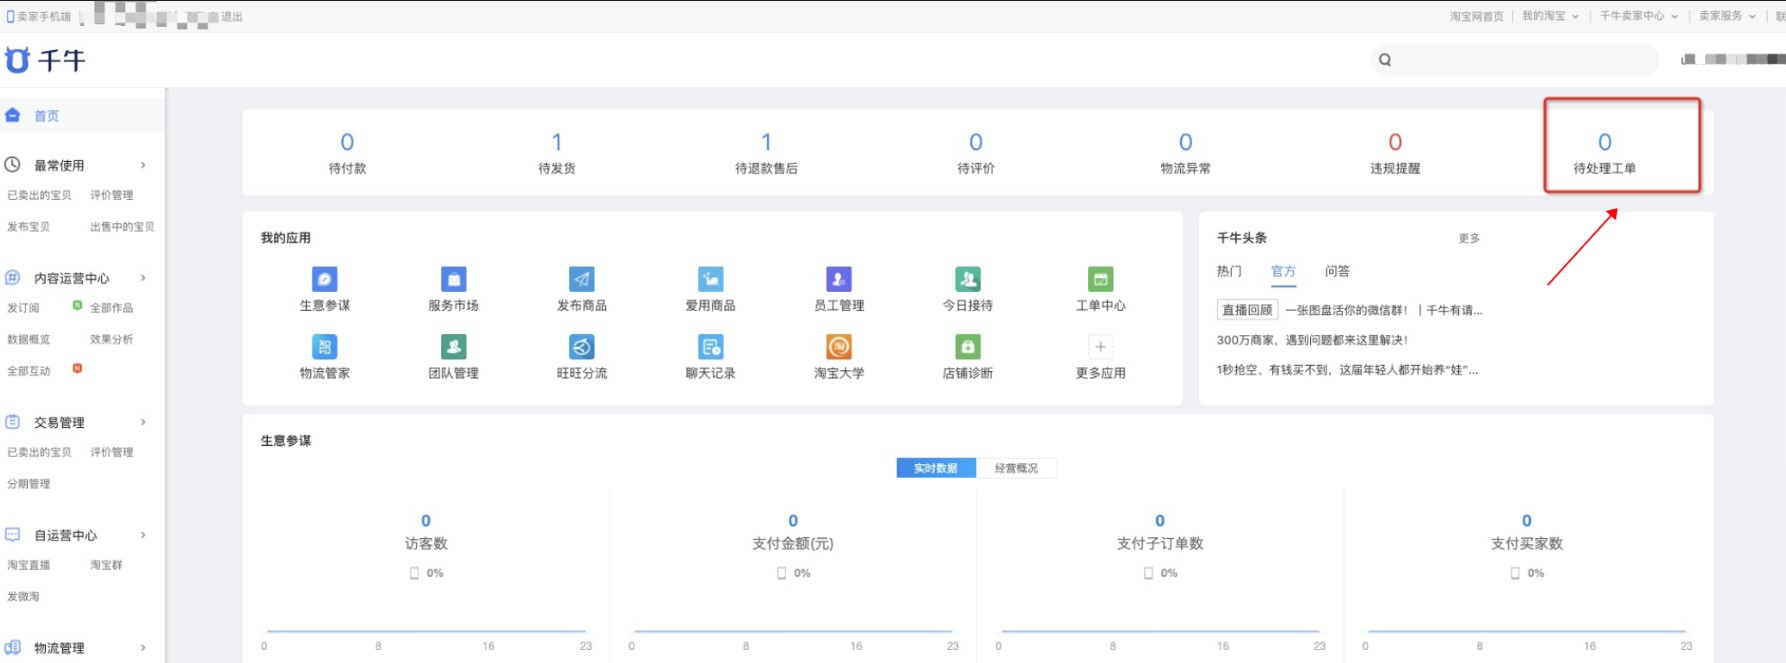Open 分期管理 under 交易管理

click(29, 484)
